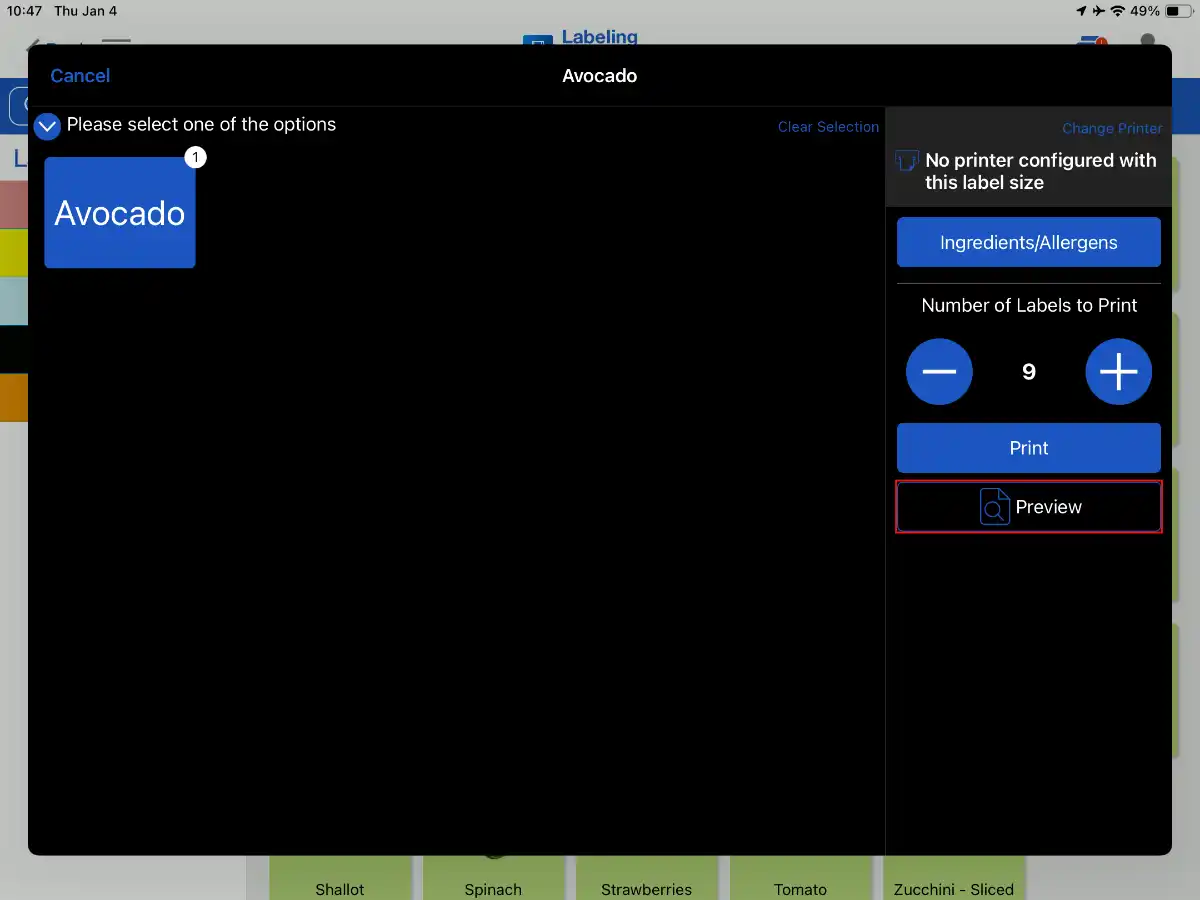Tap the plus button to add labels

[1118, 372]
